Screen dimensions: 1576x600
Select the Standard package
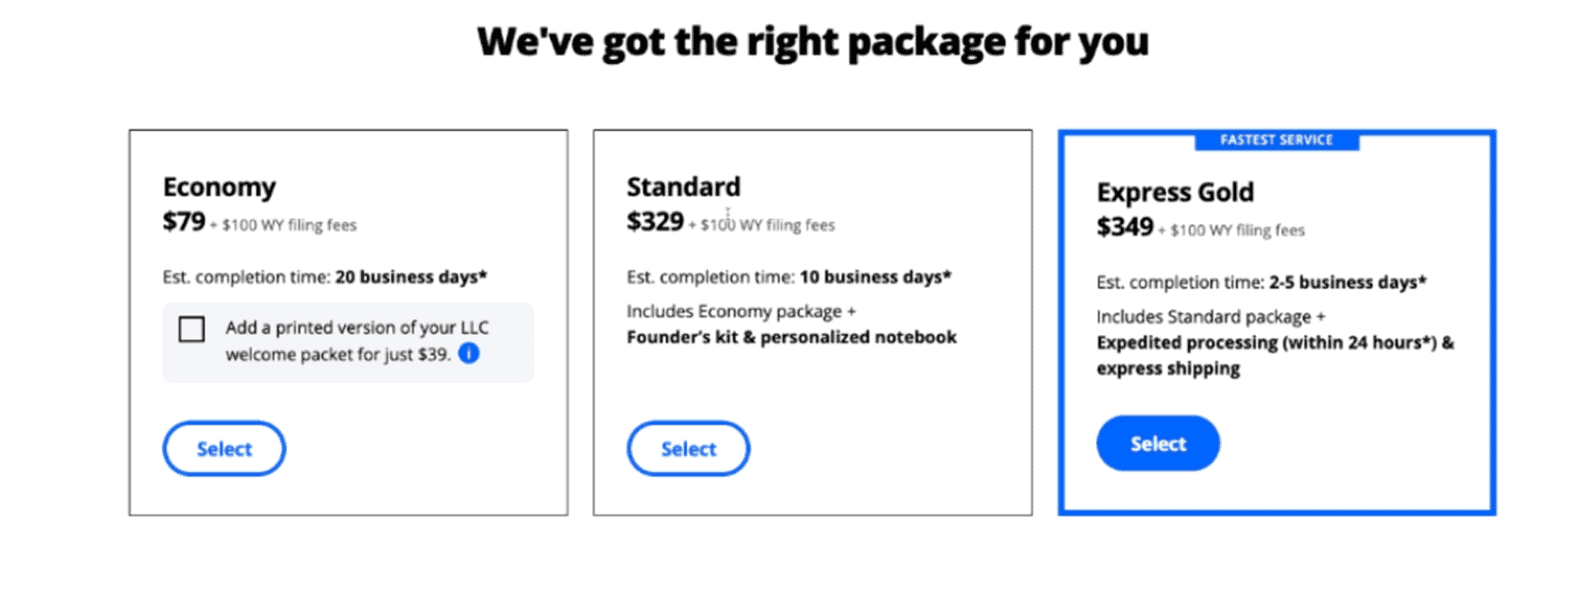pyautogui.click(x=688, y=448)
